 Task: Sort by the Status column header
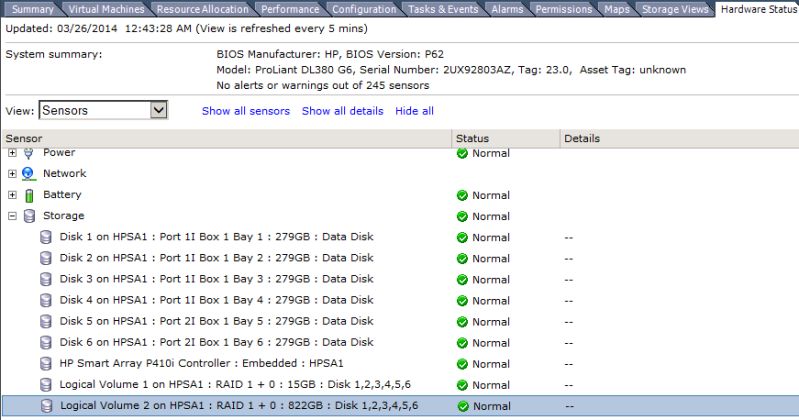(505, 139)
